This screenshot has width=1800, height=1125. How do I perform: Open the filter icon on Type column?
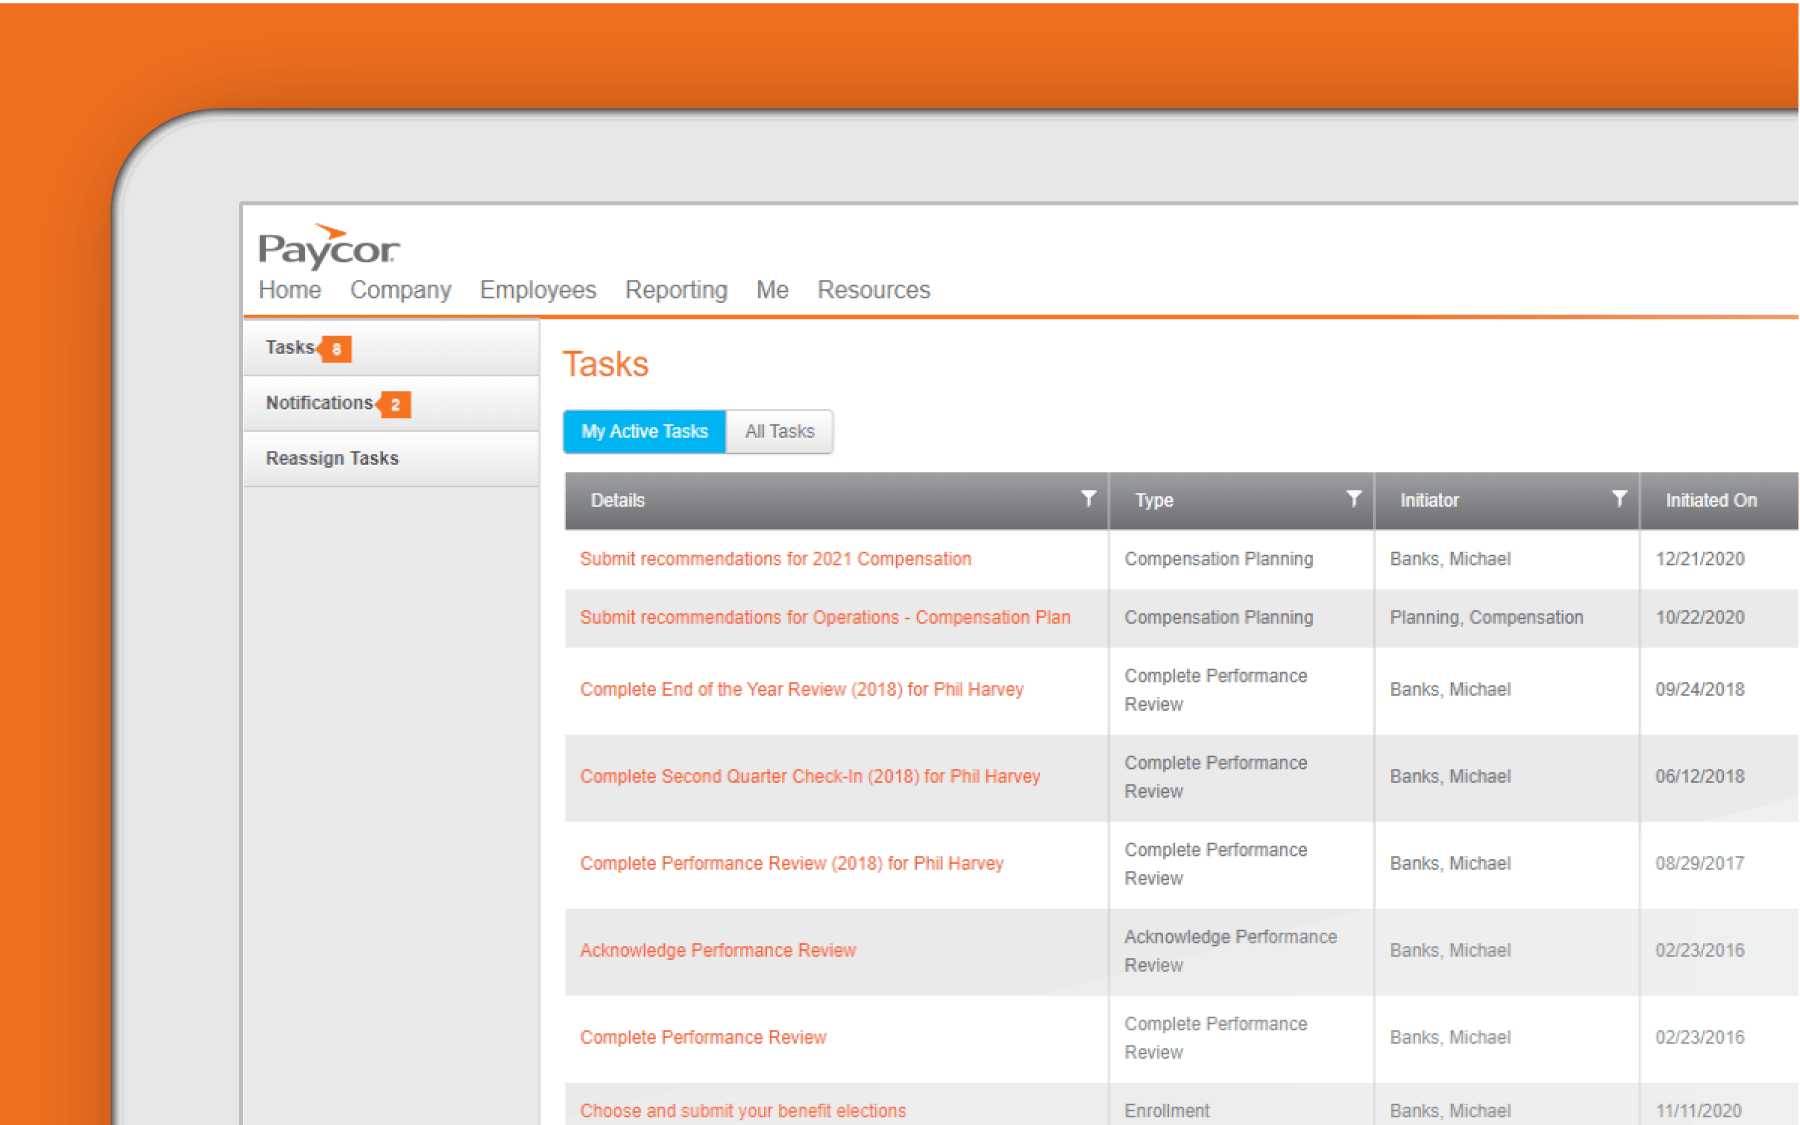(x=1353, y=498)
